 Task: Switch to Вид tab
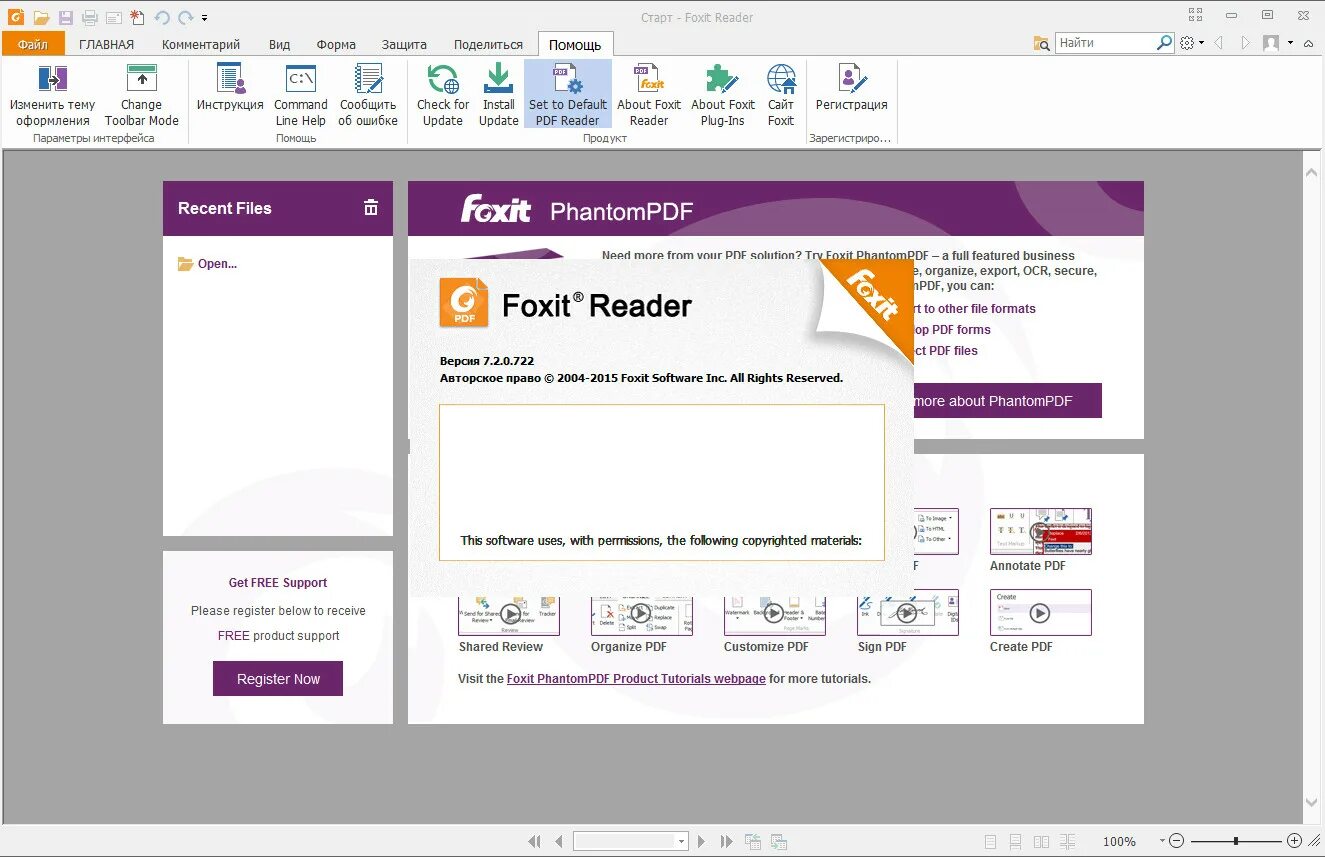pos(279,44)
